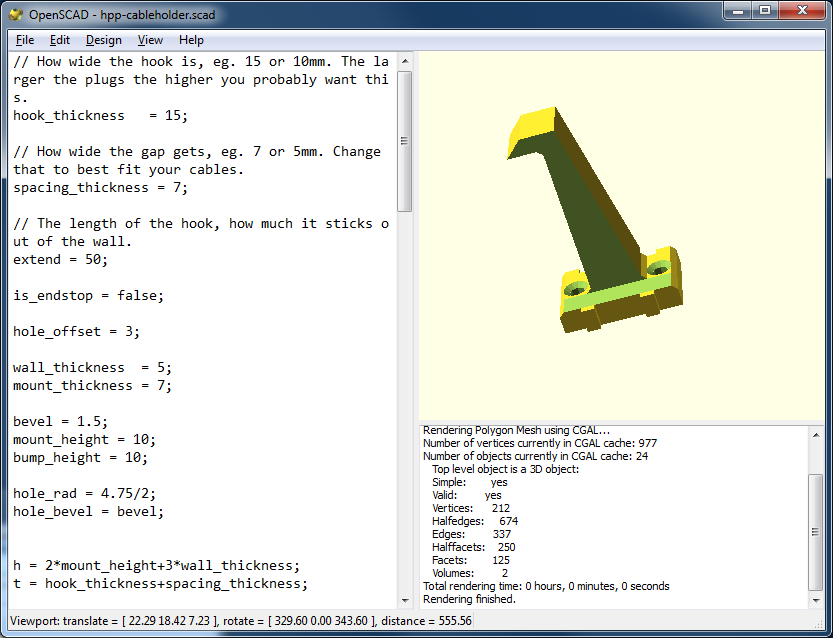Viewport: 833px width, 638px height.
Task: Click the line 'bump_height = 10;'
Action: point(80,457)
